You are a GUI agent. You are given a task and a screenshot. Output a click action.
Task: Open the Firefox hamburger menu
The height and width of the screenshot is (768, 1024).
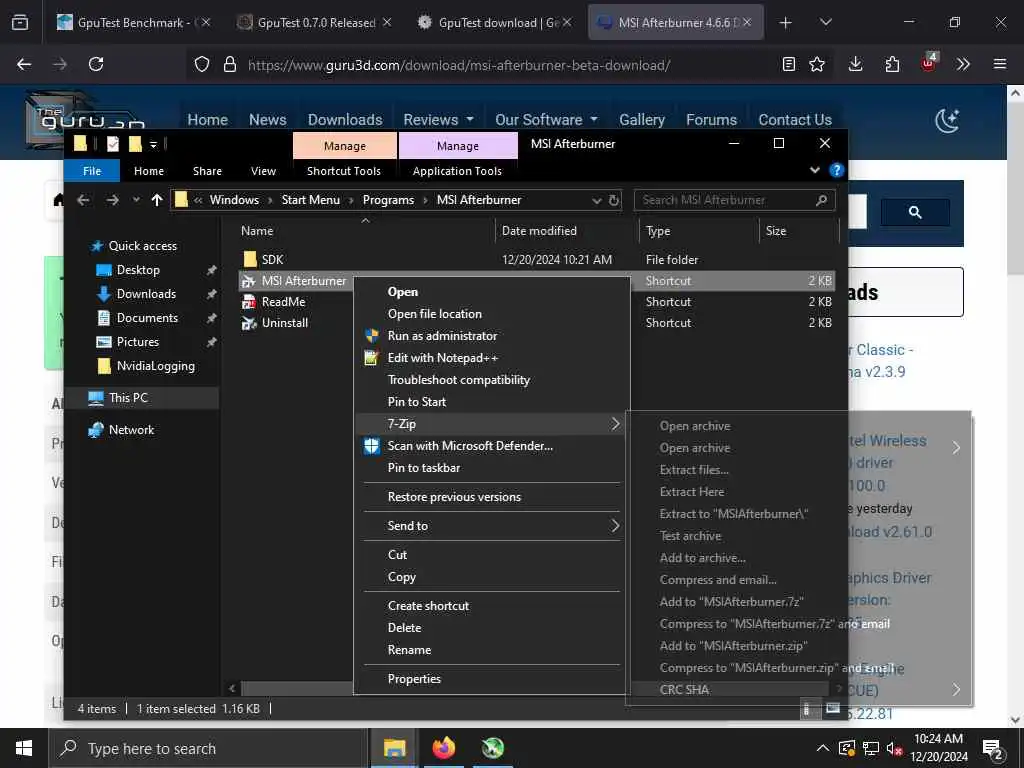[1000, 64]
